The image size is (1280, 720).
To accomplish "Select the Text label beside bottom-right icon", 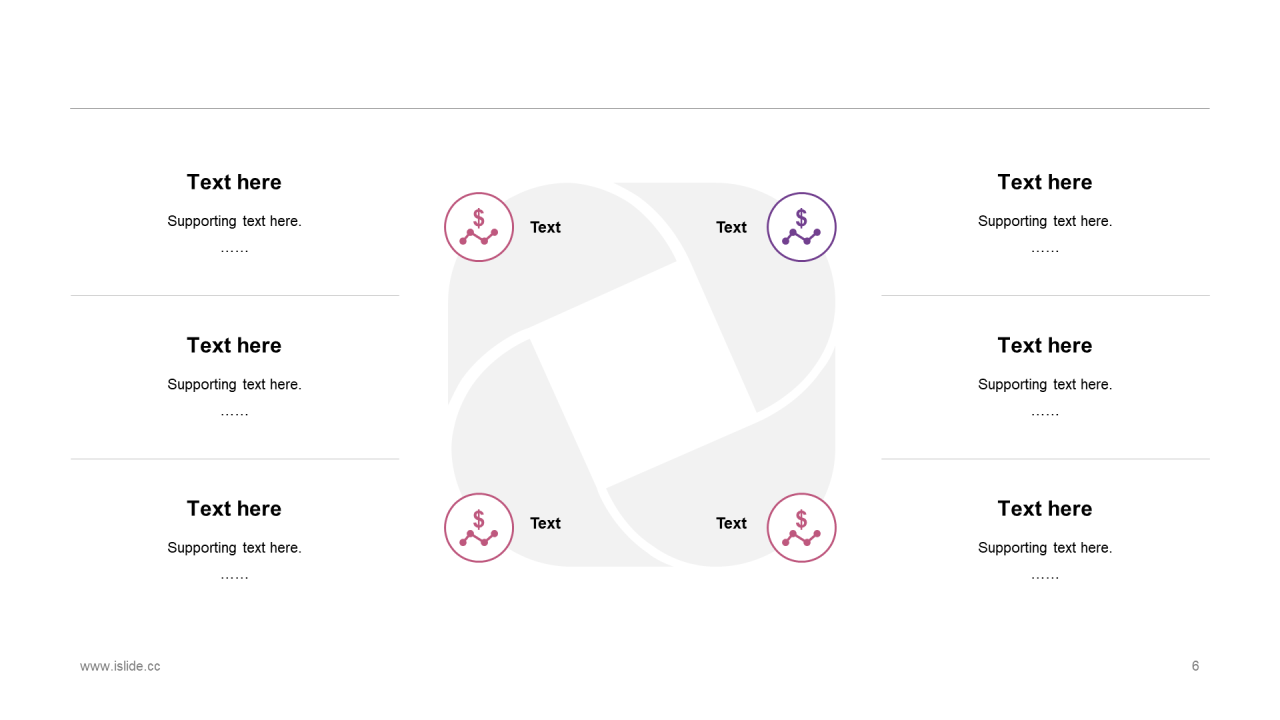I will 731,523.
